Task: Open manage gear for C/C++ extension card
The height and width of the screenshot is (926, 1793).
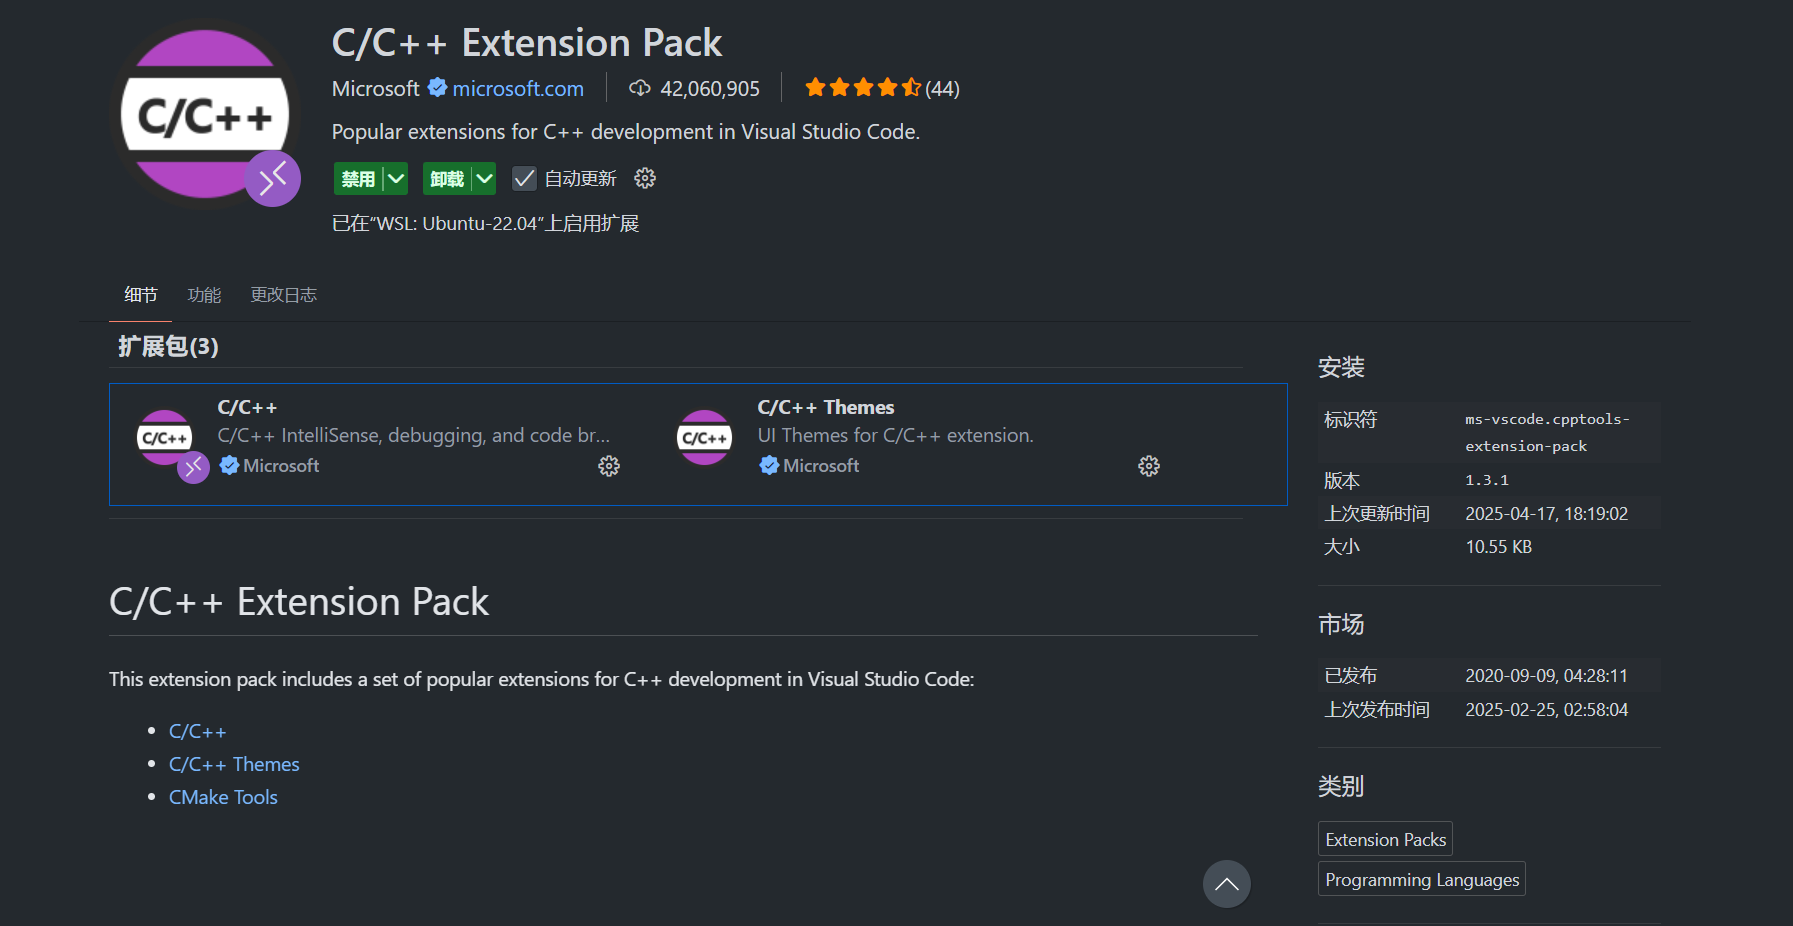Action: (609, 466)
